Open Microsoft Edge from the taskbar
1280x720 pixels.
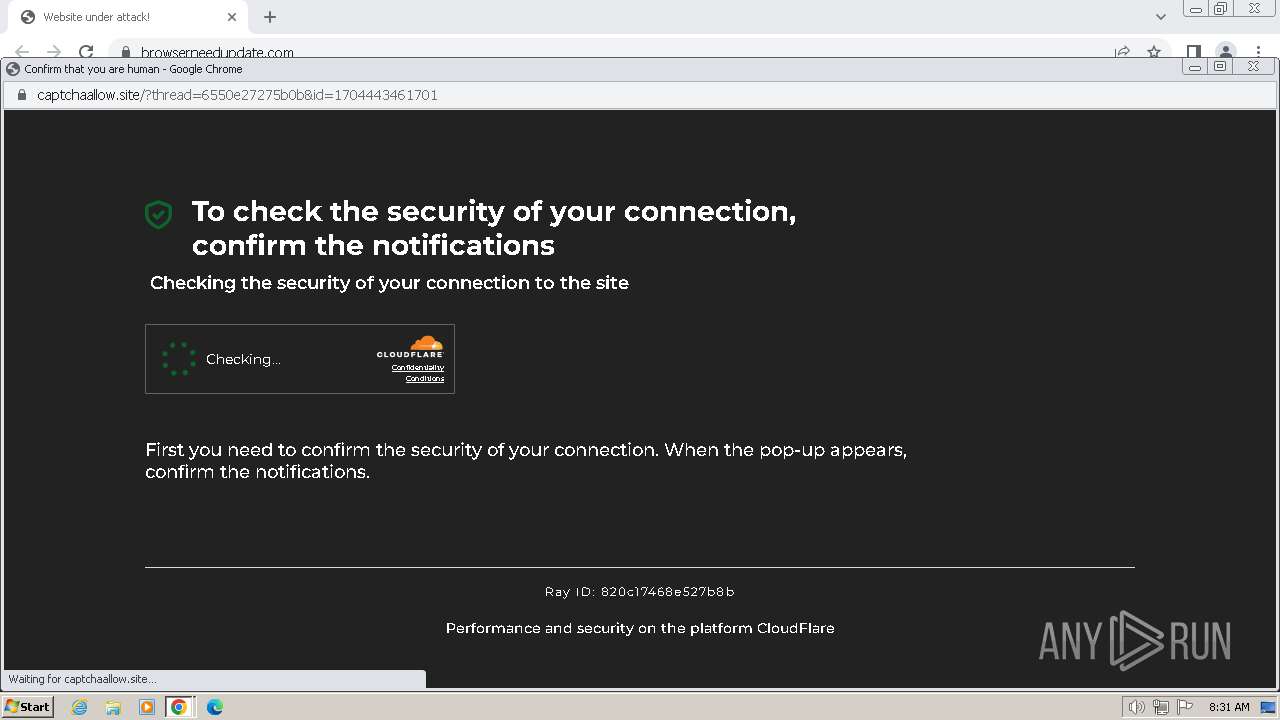pos(215,707)
